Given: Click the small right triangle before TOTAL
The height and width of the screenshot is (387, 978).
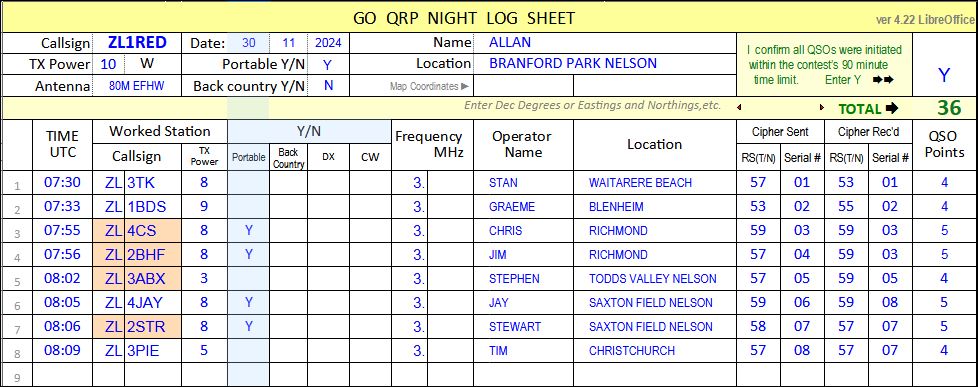Looking at the screenshot, I should pyautogui.click(x=822, y=107).
